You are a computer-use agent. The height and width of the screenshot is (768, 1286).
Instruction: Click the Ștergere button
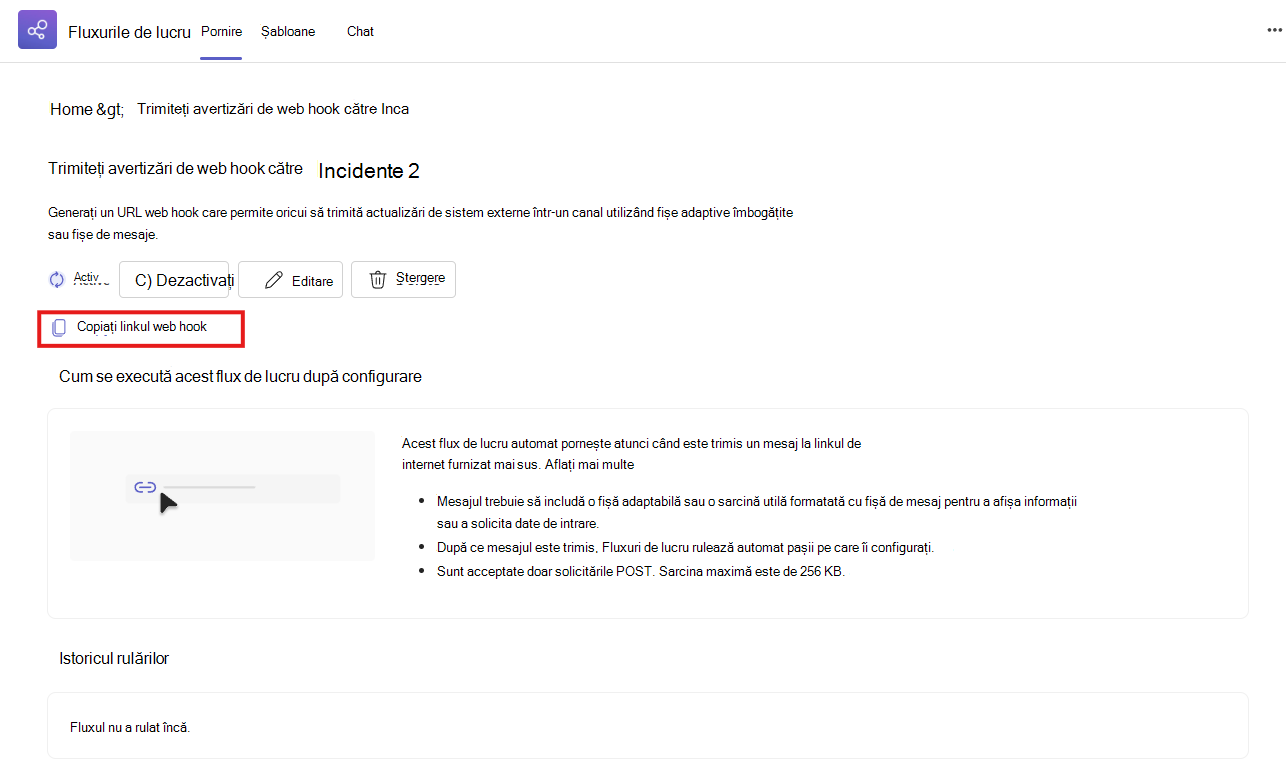tap(403, 280)
